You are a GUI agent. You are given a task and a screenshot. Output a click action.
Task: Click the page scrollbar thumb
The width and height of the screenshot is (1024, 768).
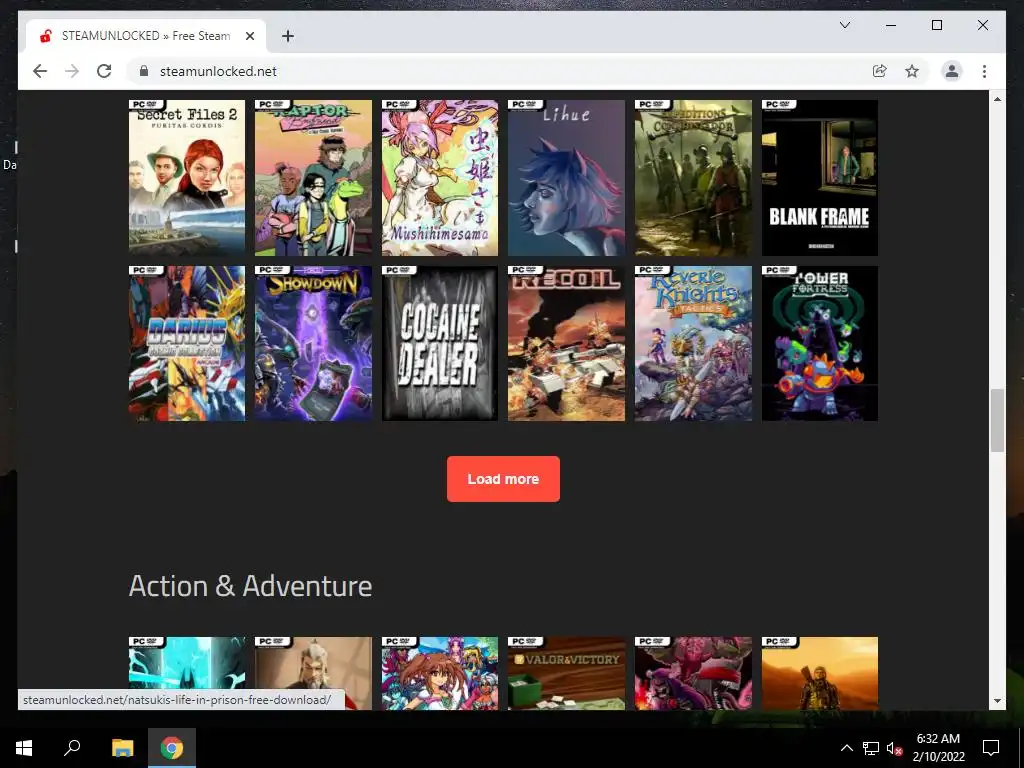tap(997, 420)
